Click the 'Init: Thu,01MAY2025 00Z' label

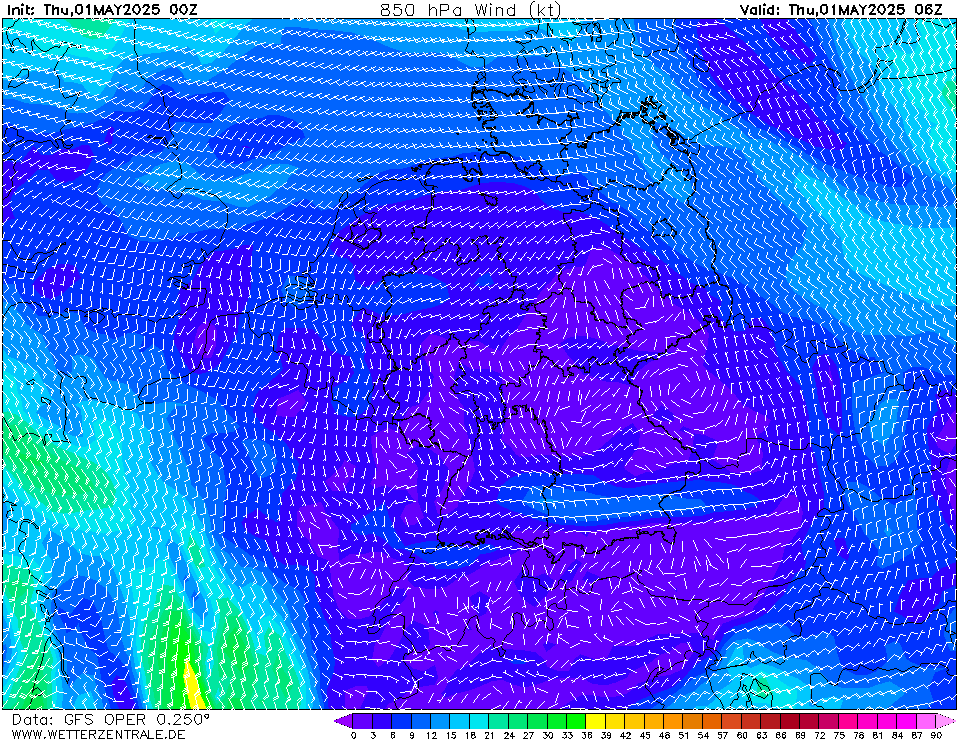point(102,9)
